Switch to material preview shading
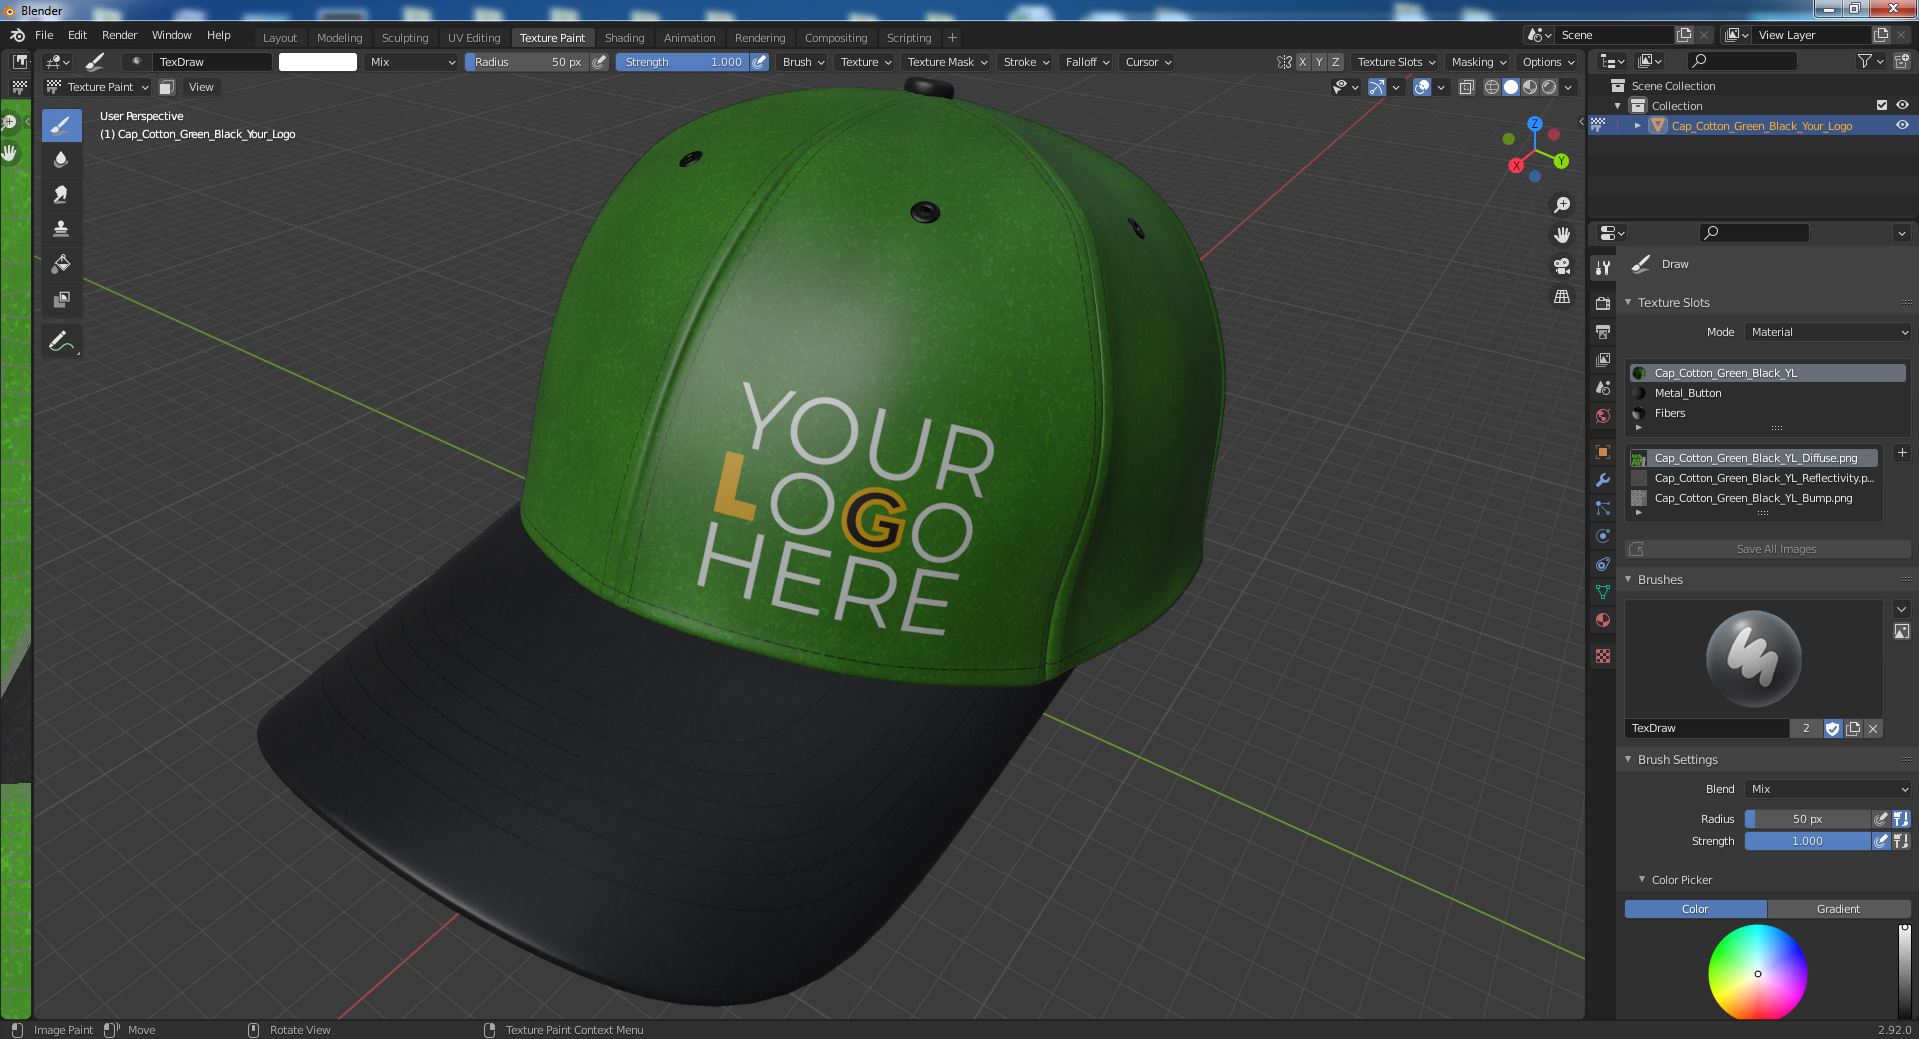1919x1039 pixels. (x=1530, y=87)
